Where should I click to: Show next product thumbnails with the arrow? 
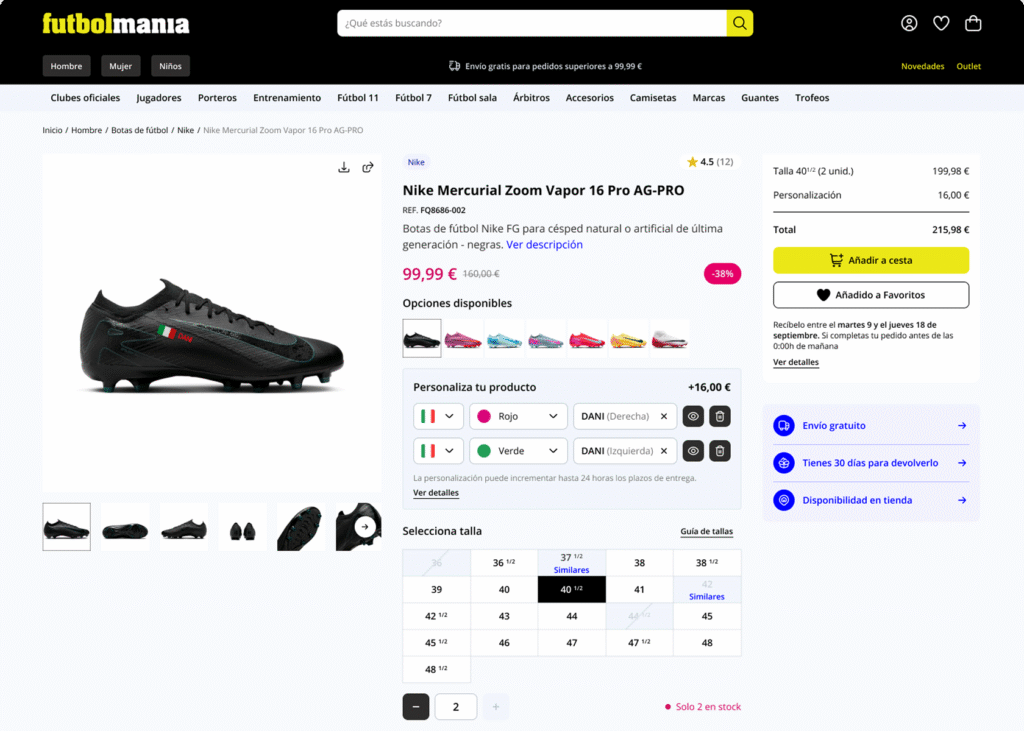(x=365, y=527)
